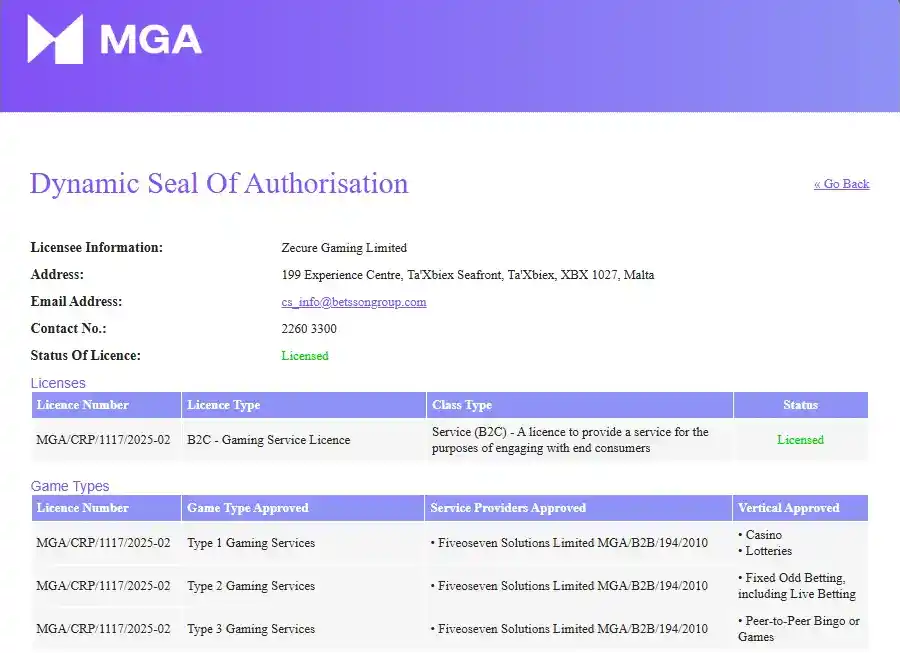
Task: Click the Peer-to-Peer Bingo or Games entry
Action: pos(799,629)
